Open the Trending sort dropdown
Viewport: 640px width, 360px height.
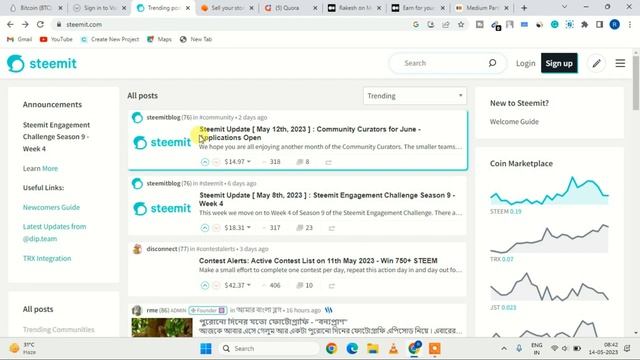(x=415, y=96)
